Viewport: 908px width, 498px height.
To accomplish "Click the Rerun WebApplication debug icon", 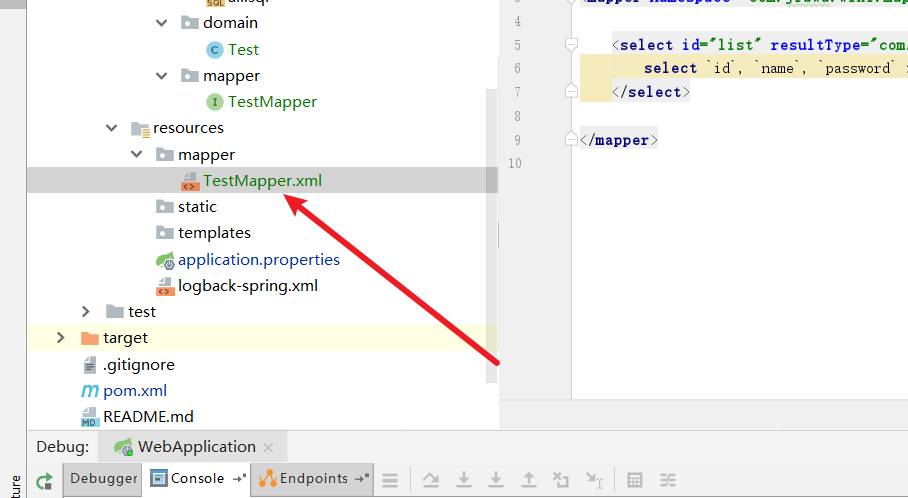I will pos(44,481).
